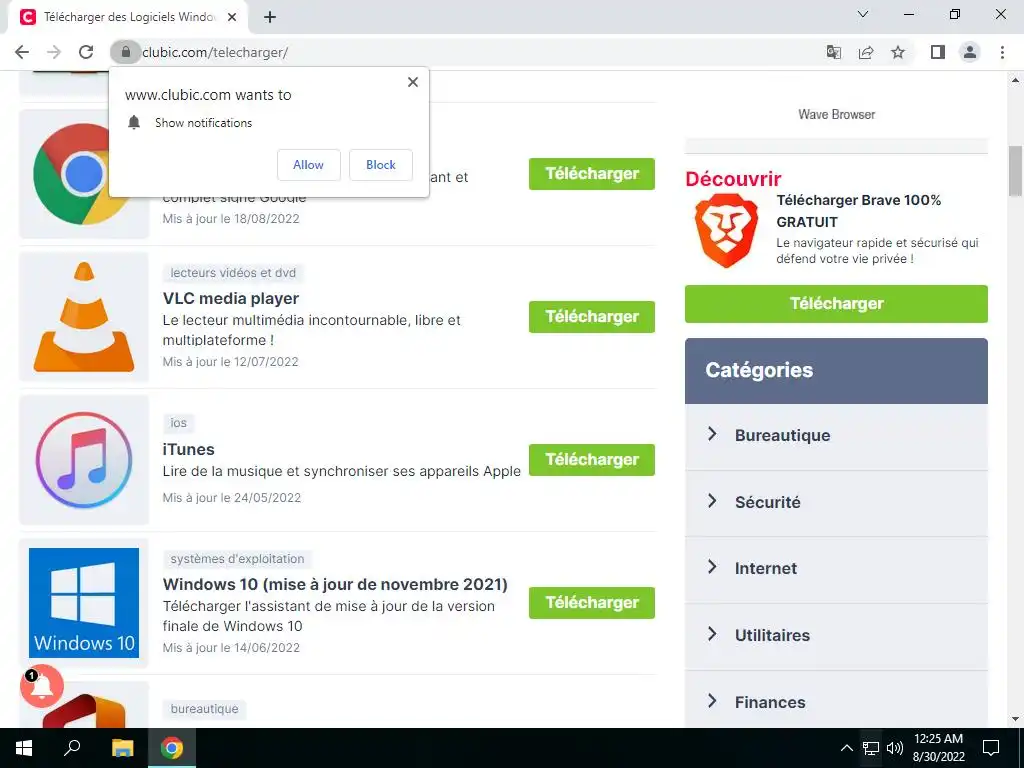The width and height of the screenshot is (1024, 768).
Task: Click scrollbar down arrow
Action: point(1015,720)
